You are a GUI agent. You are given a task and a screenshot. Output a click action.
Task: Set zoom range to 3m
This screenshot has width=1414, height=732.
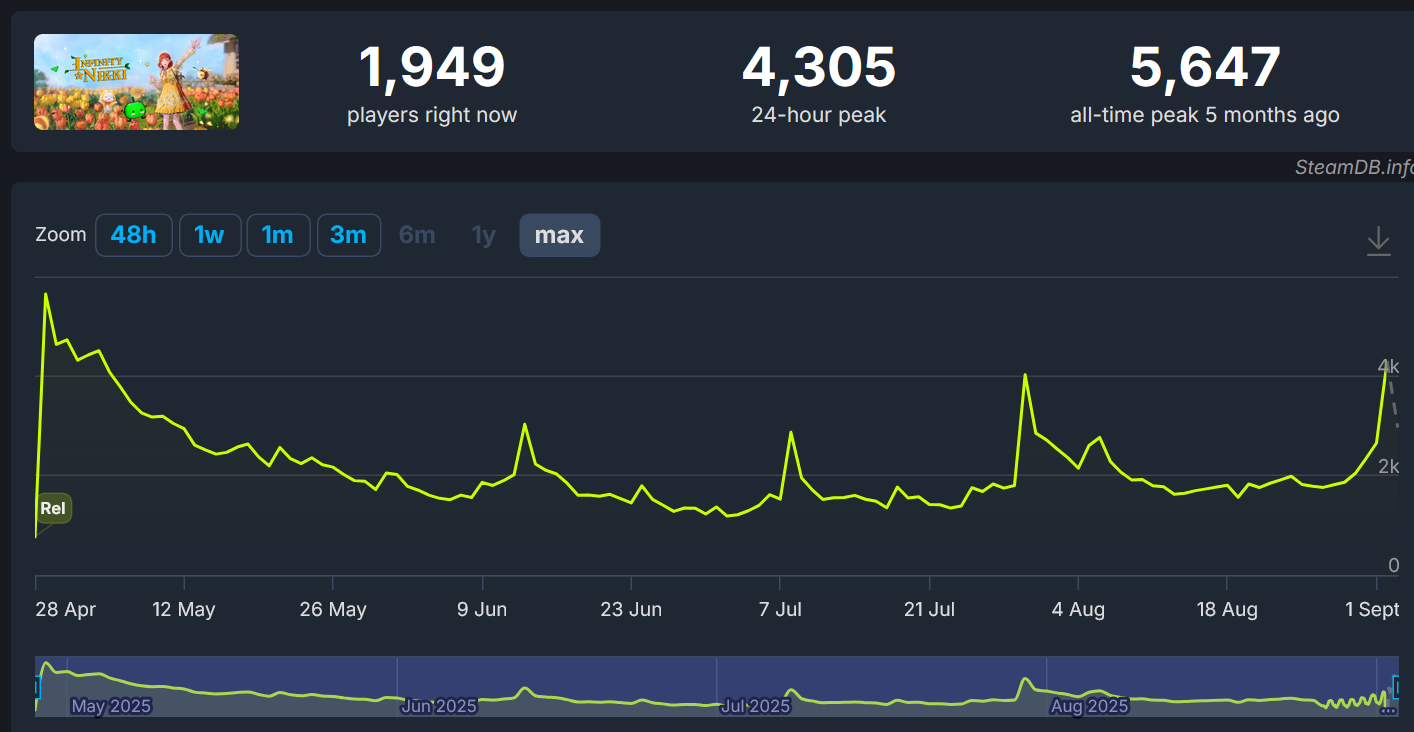pyautogui.click(x=349, y=235)
